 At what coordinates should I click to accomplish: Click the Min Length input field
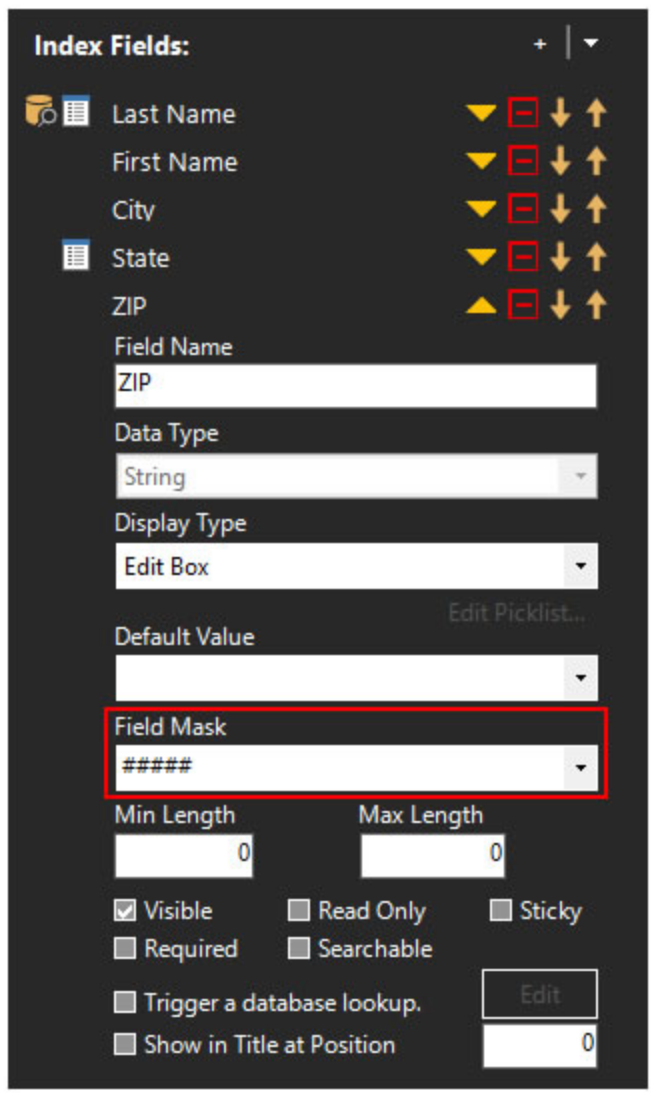(184, 855)
